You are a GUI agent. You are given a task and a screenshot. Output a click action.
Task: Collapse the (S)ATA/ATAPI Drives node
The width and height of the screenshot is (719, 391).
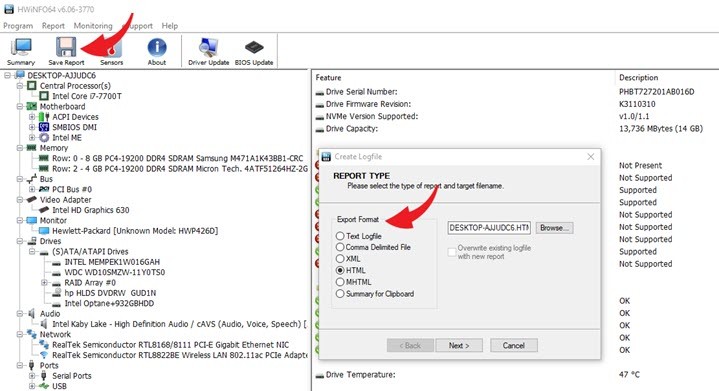[x=32, y=251]
